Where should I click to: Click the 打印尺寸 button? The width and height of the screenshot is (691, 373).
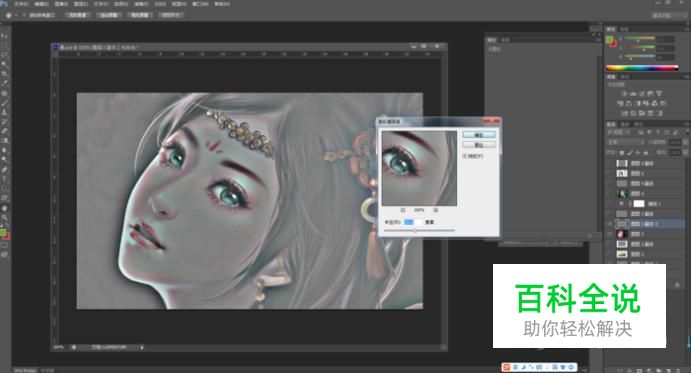click(171, 15)
